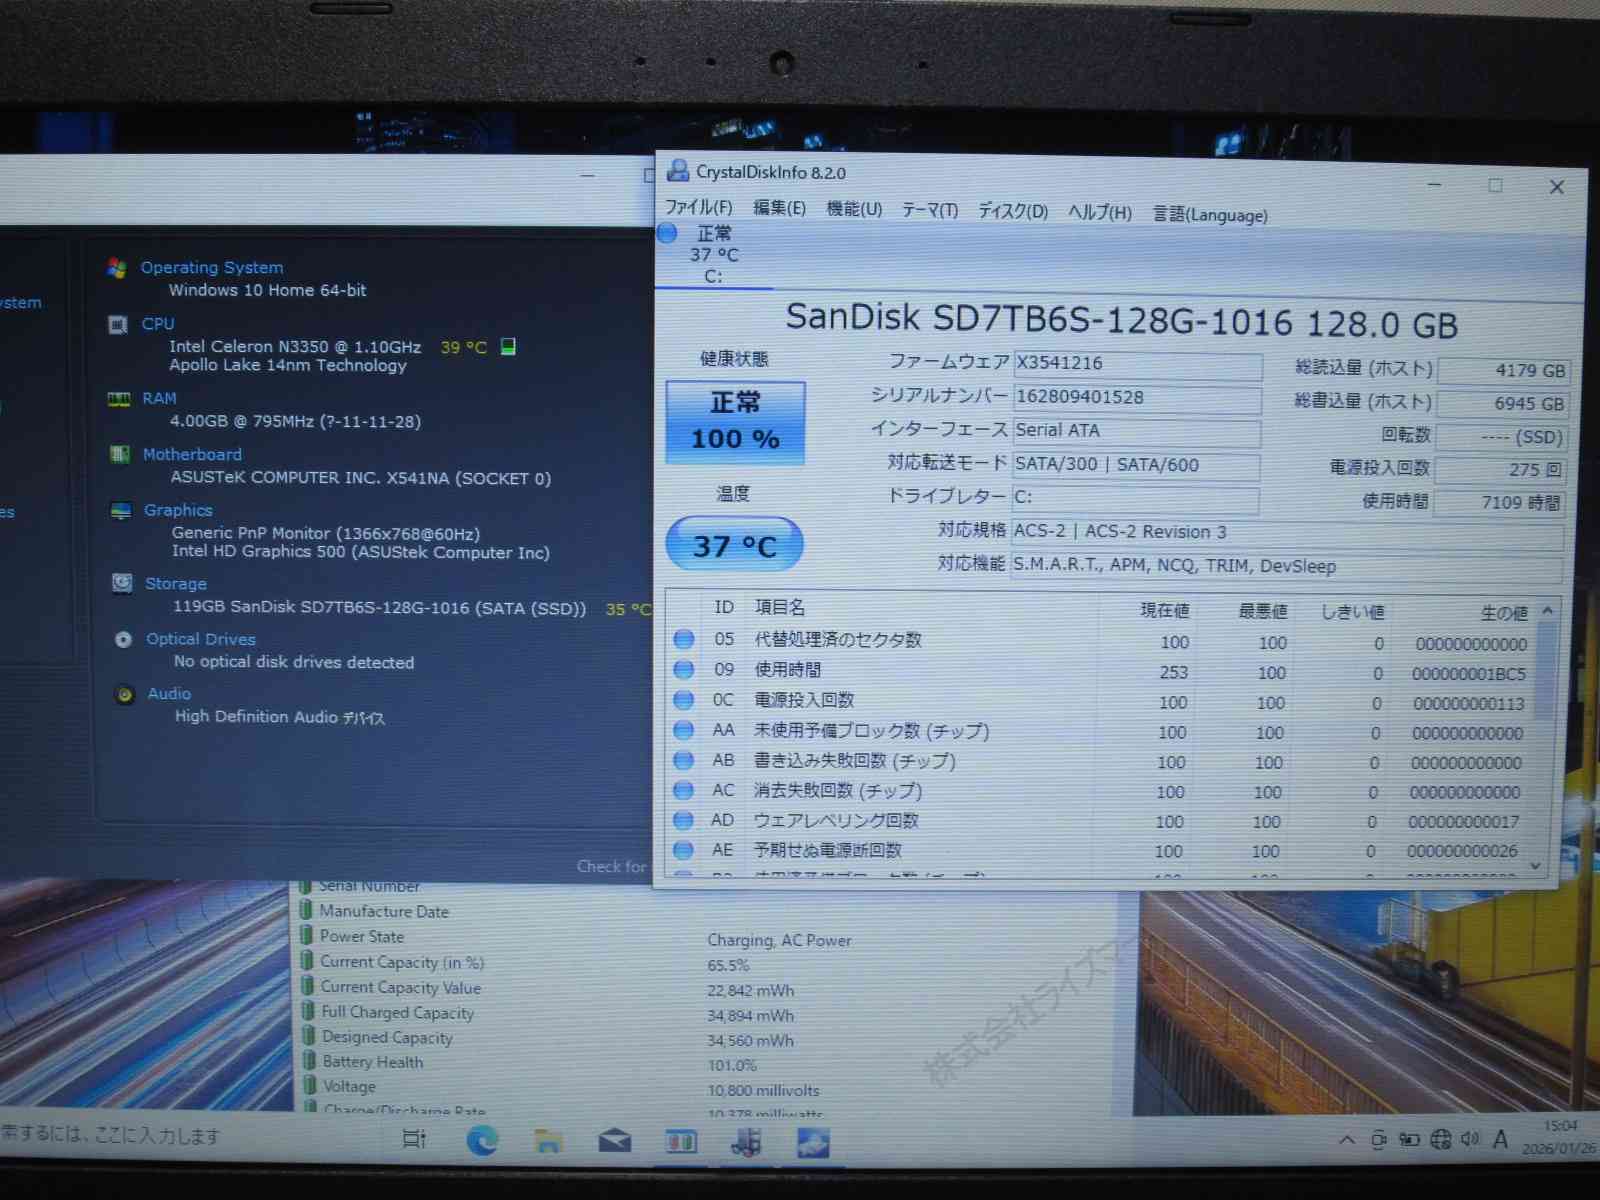The height and width of the screenshot is (1200, 1600).
Task: Click the 37 °C temperature button
Action: click(734, 545)
